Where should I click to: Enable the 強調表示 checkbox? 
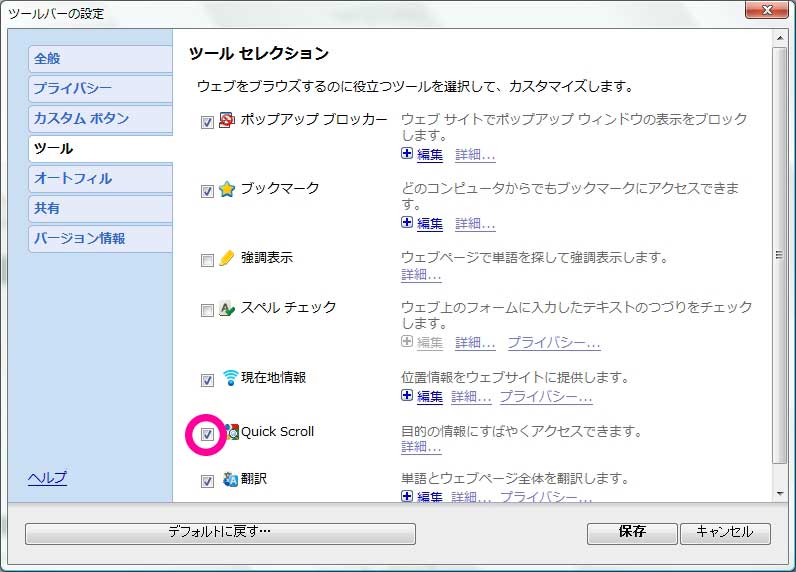pos(207,261)
